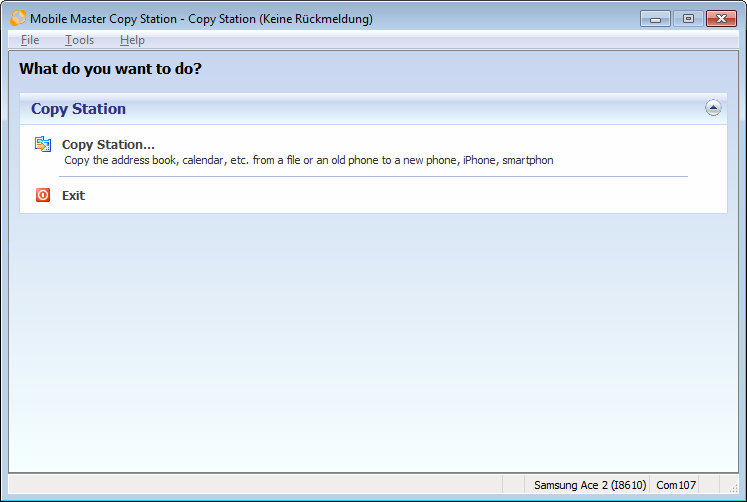747x502 pixels.
Task: Open the Help menu
Action: tap(132, 40)
